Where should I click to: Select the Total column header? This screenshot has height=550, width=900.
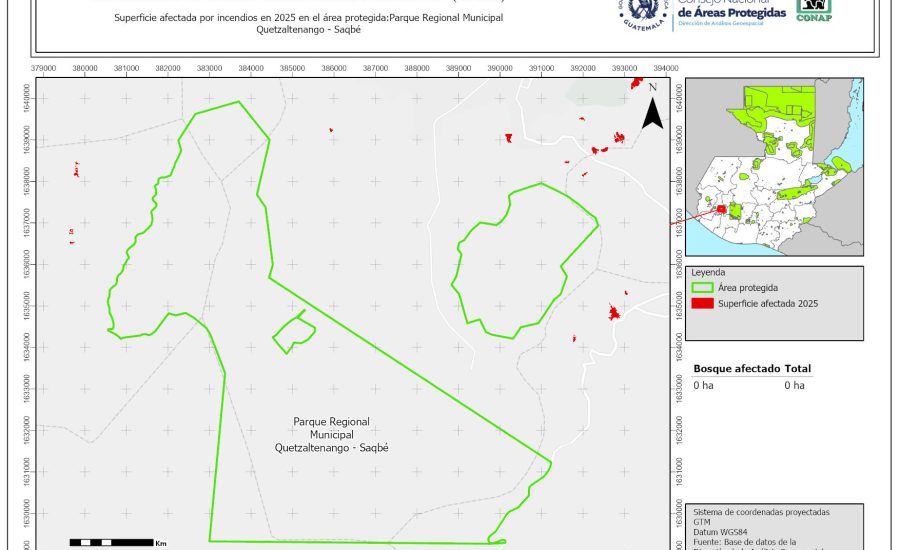point(798,369)
